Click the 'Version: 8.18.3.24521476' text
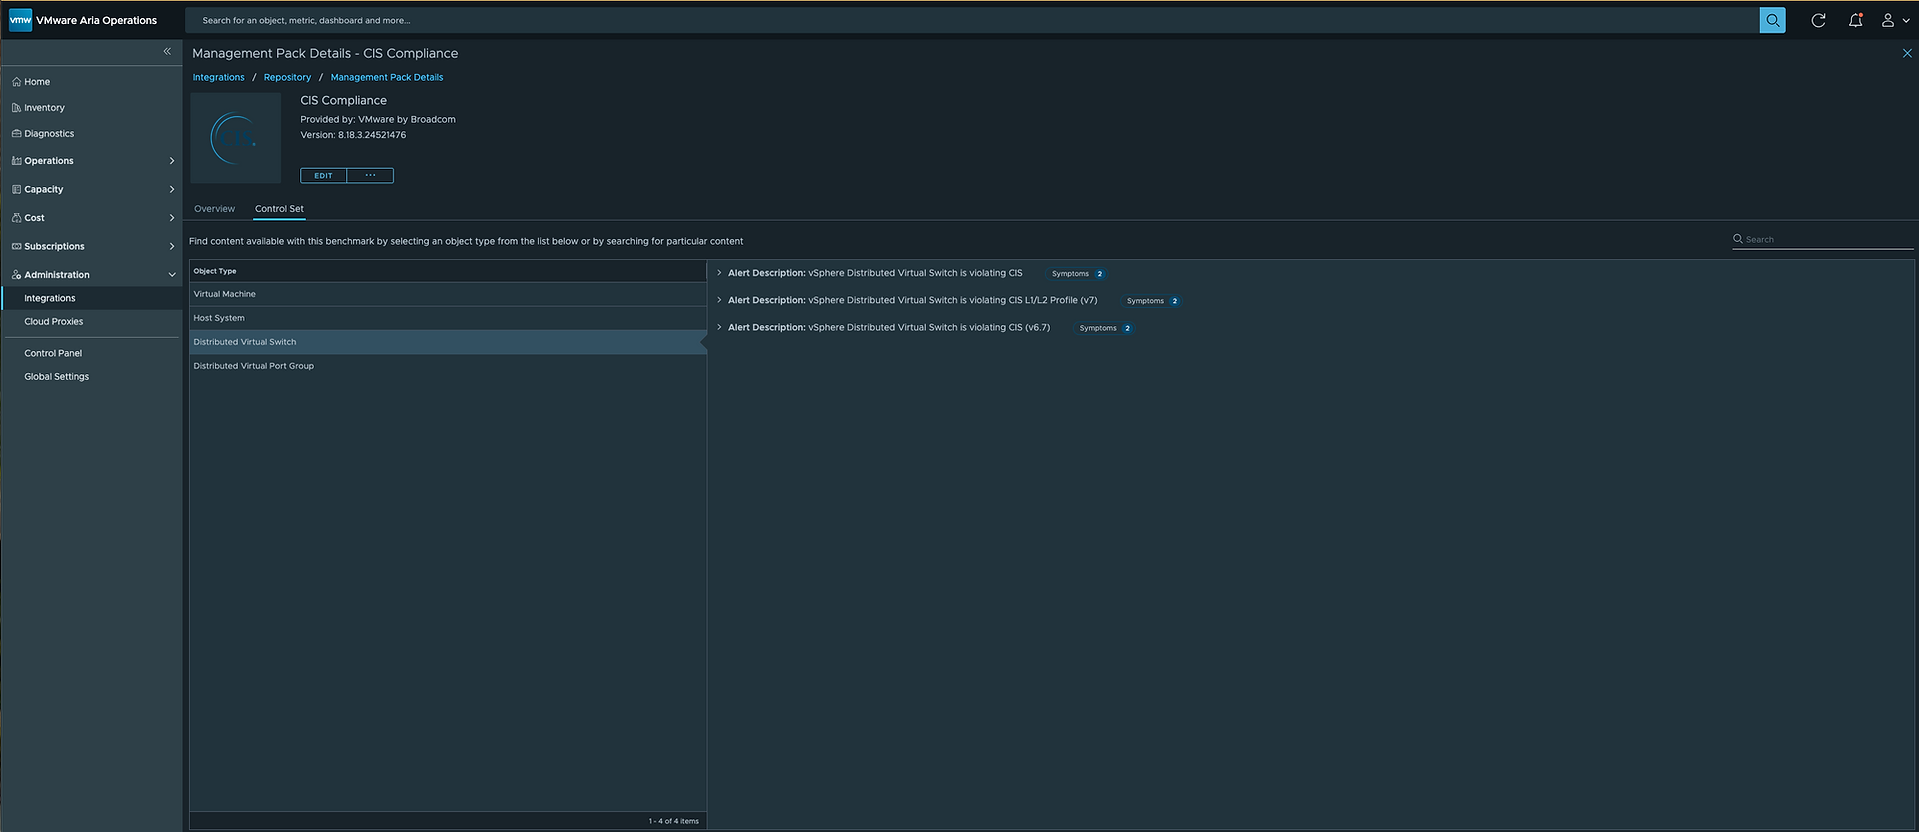The width and height of the screenshot is (1919, 832). [x=353, y=135]
